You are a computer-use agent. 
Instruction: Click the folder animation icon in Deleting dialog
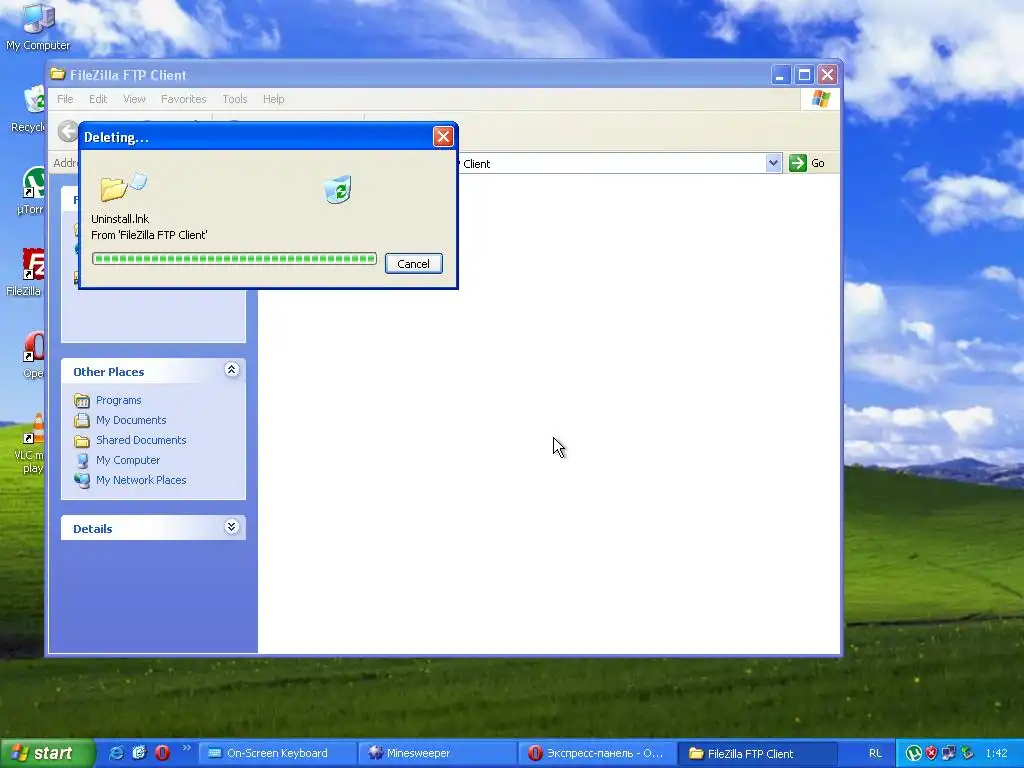tap(123, 187)
